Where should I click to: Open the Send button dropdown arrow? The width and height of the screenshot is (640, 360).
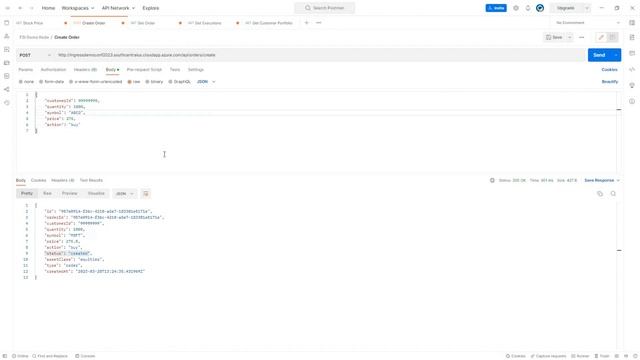tap(616, 55)
